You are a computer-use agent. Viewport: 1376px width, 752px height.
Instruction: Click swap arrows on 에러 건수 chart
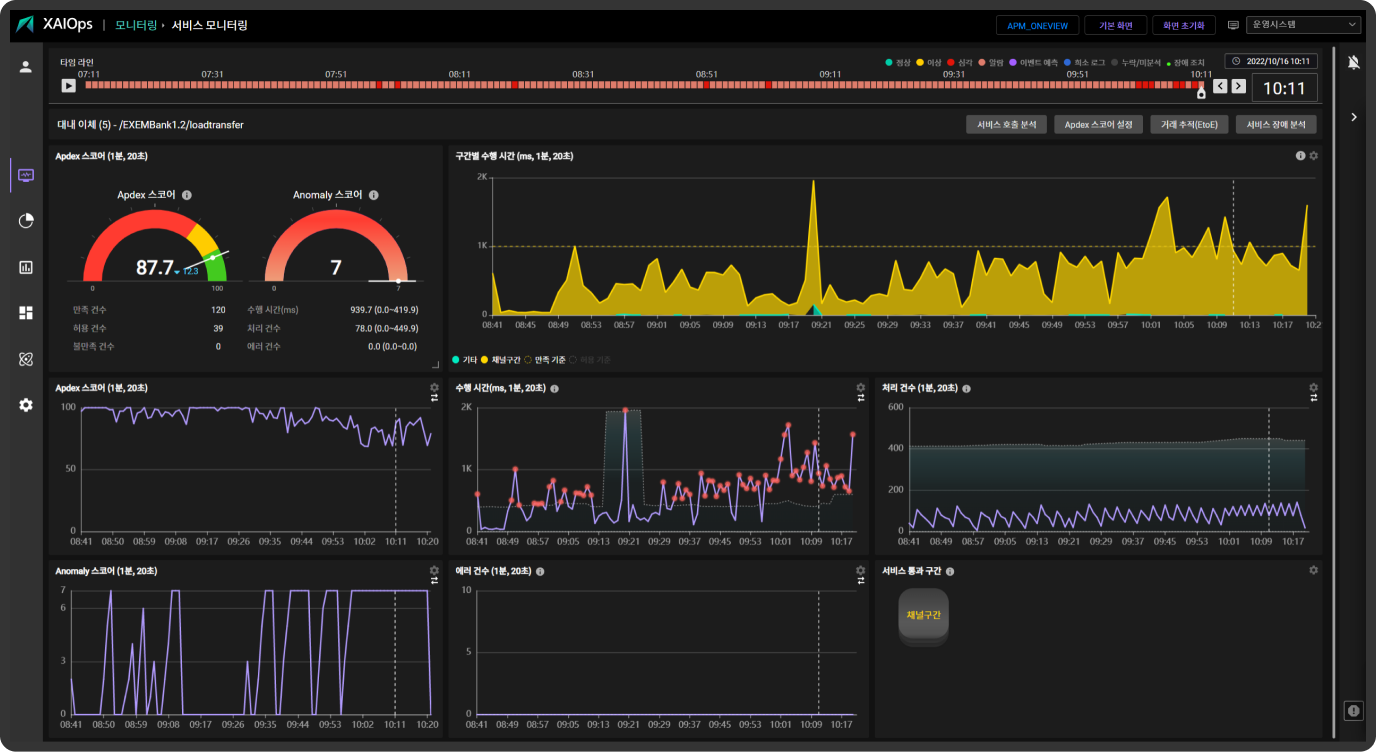860,580
